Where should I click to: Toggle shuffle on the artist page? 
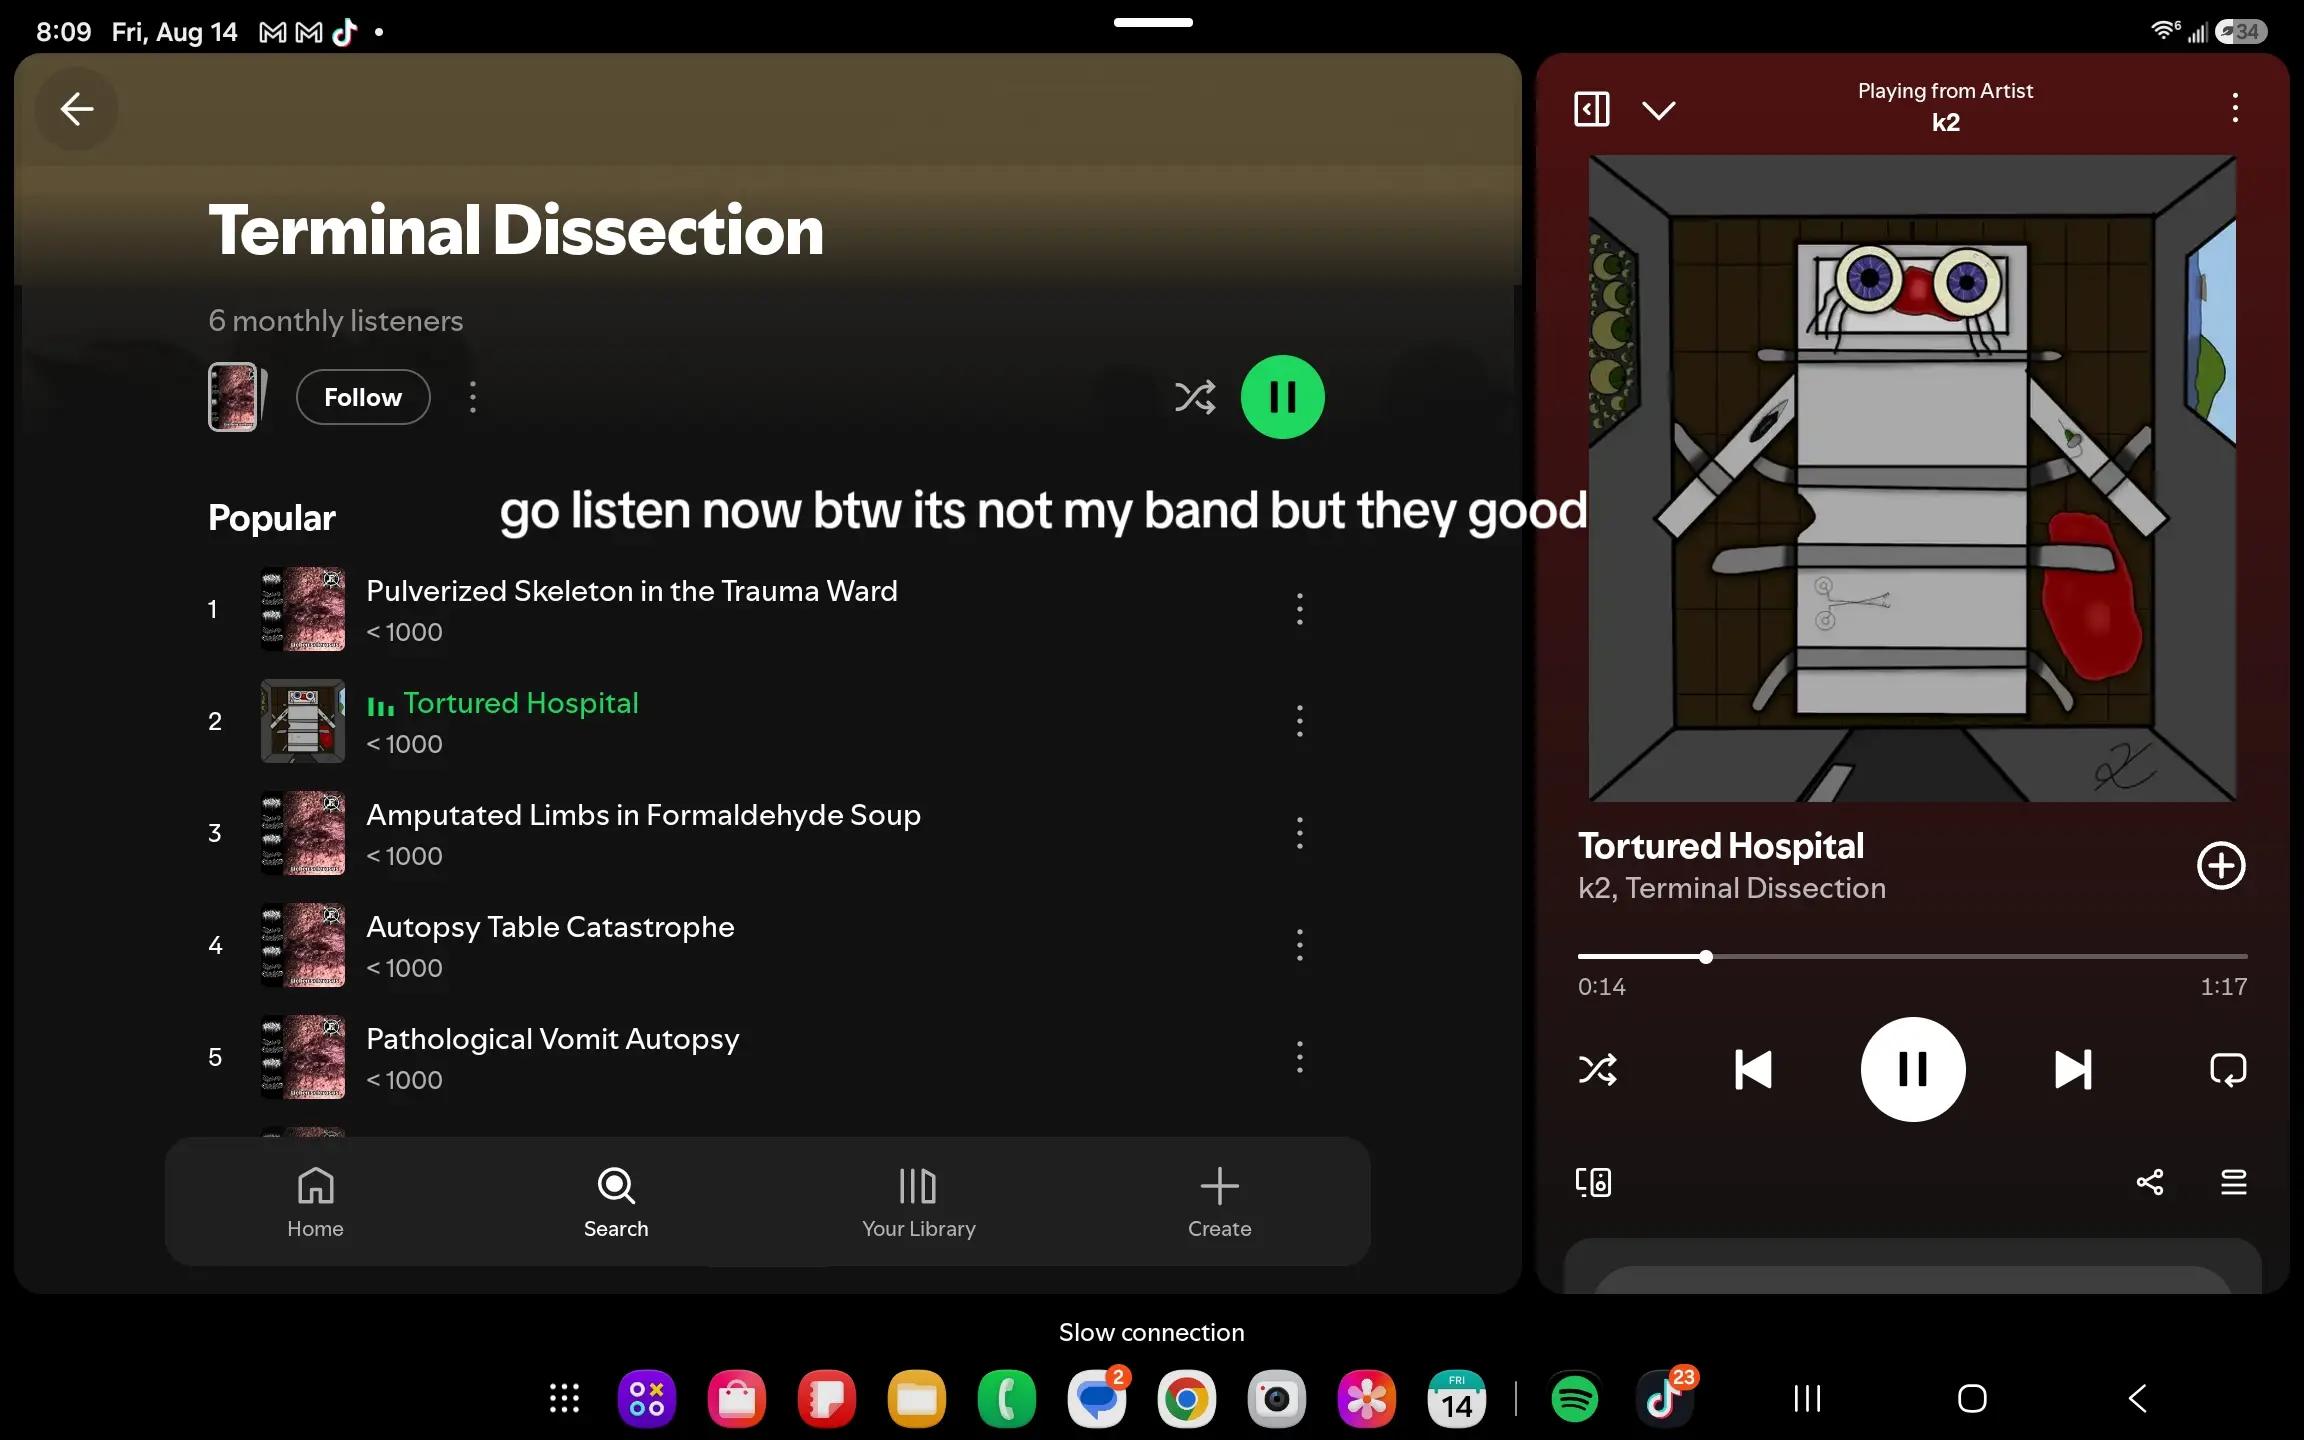tap(1195, 397)
